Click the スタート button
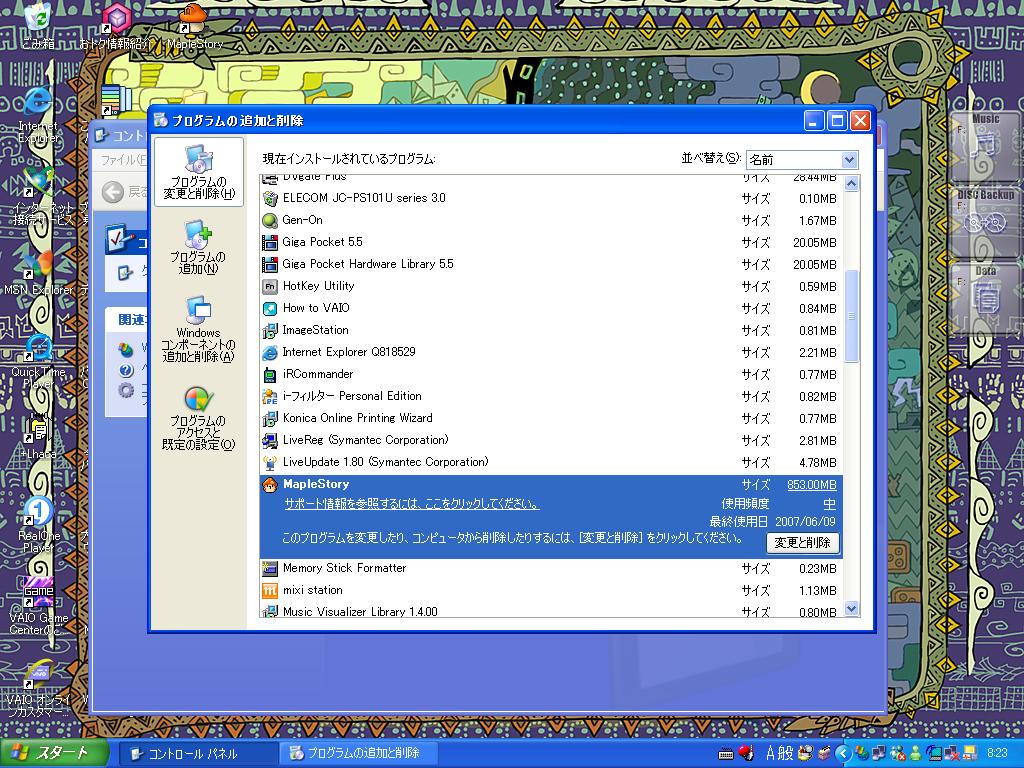Screen dimensions: 1024x768 [x=54, y=753]
